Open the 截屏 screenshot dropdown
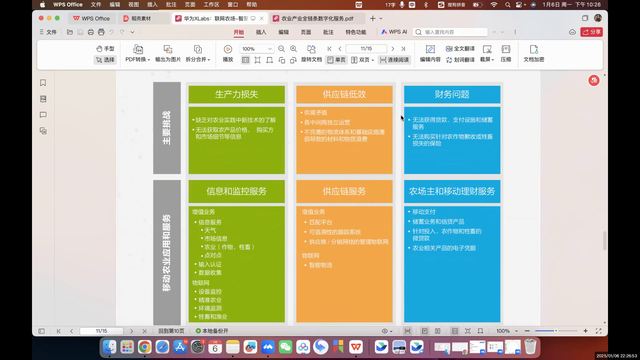This screenshot has height=360, width=640. click(487, 53)
